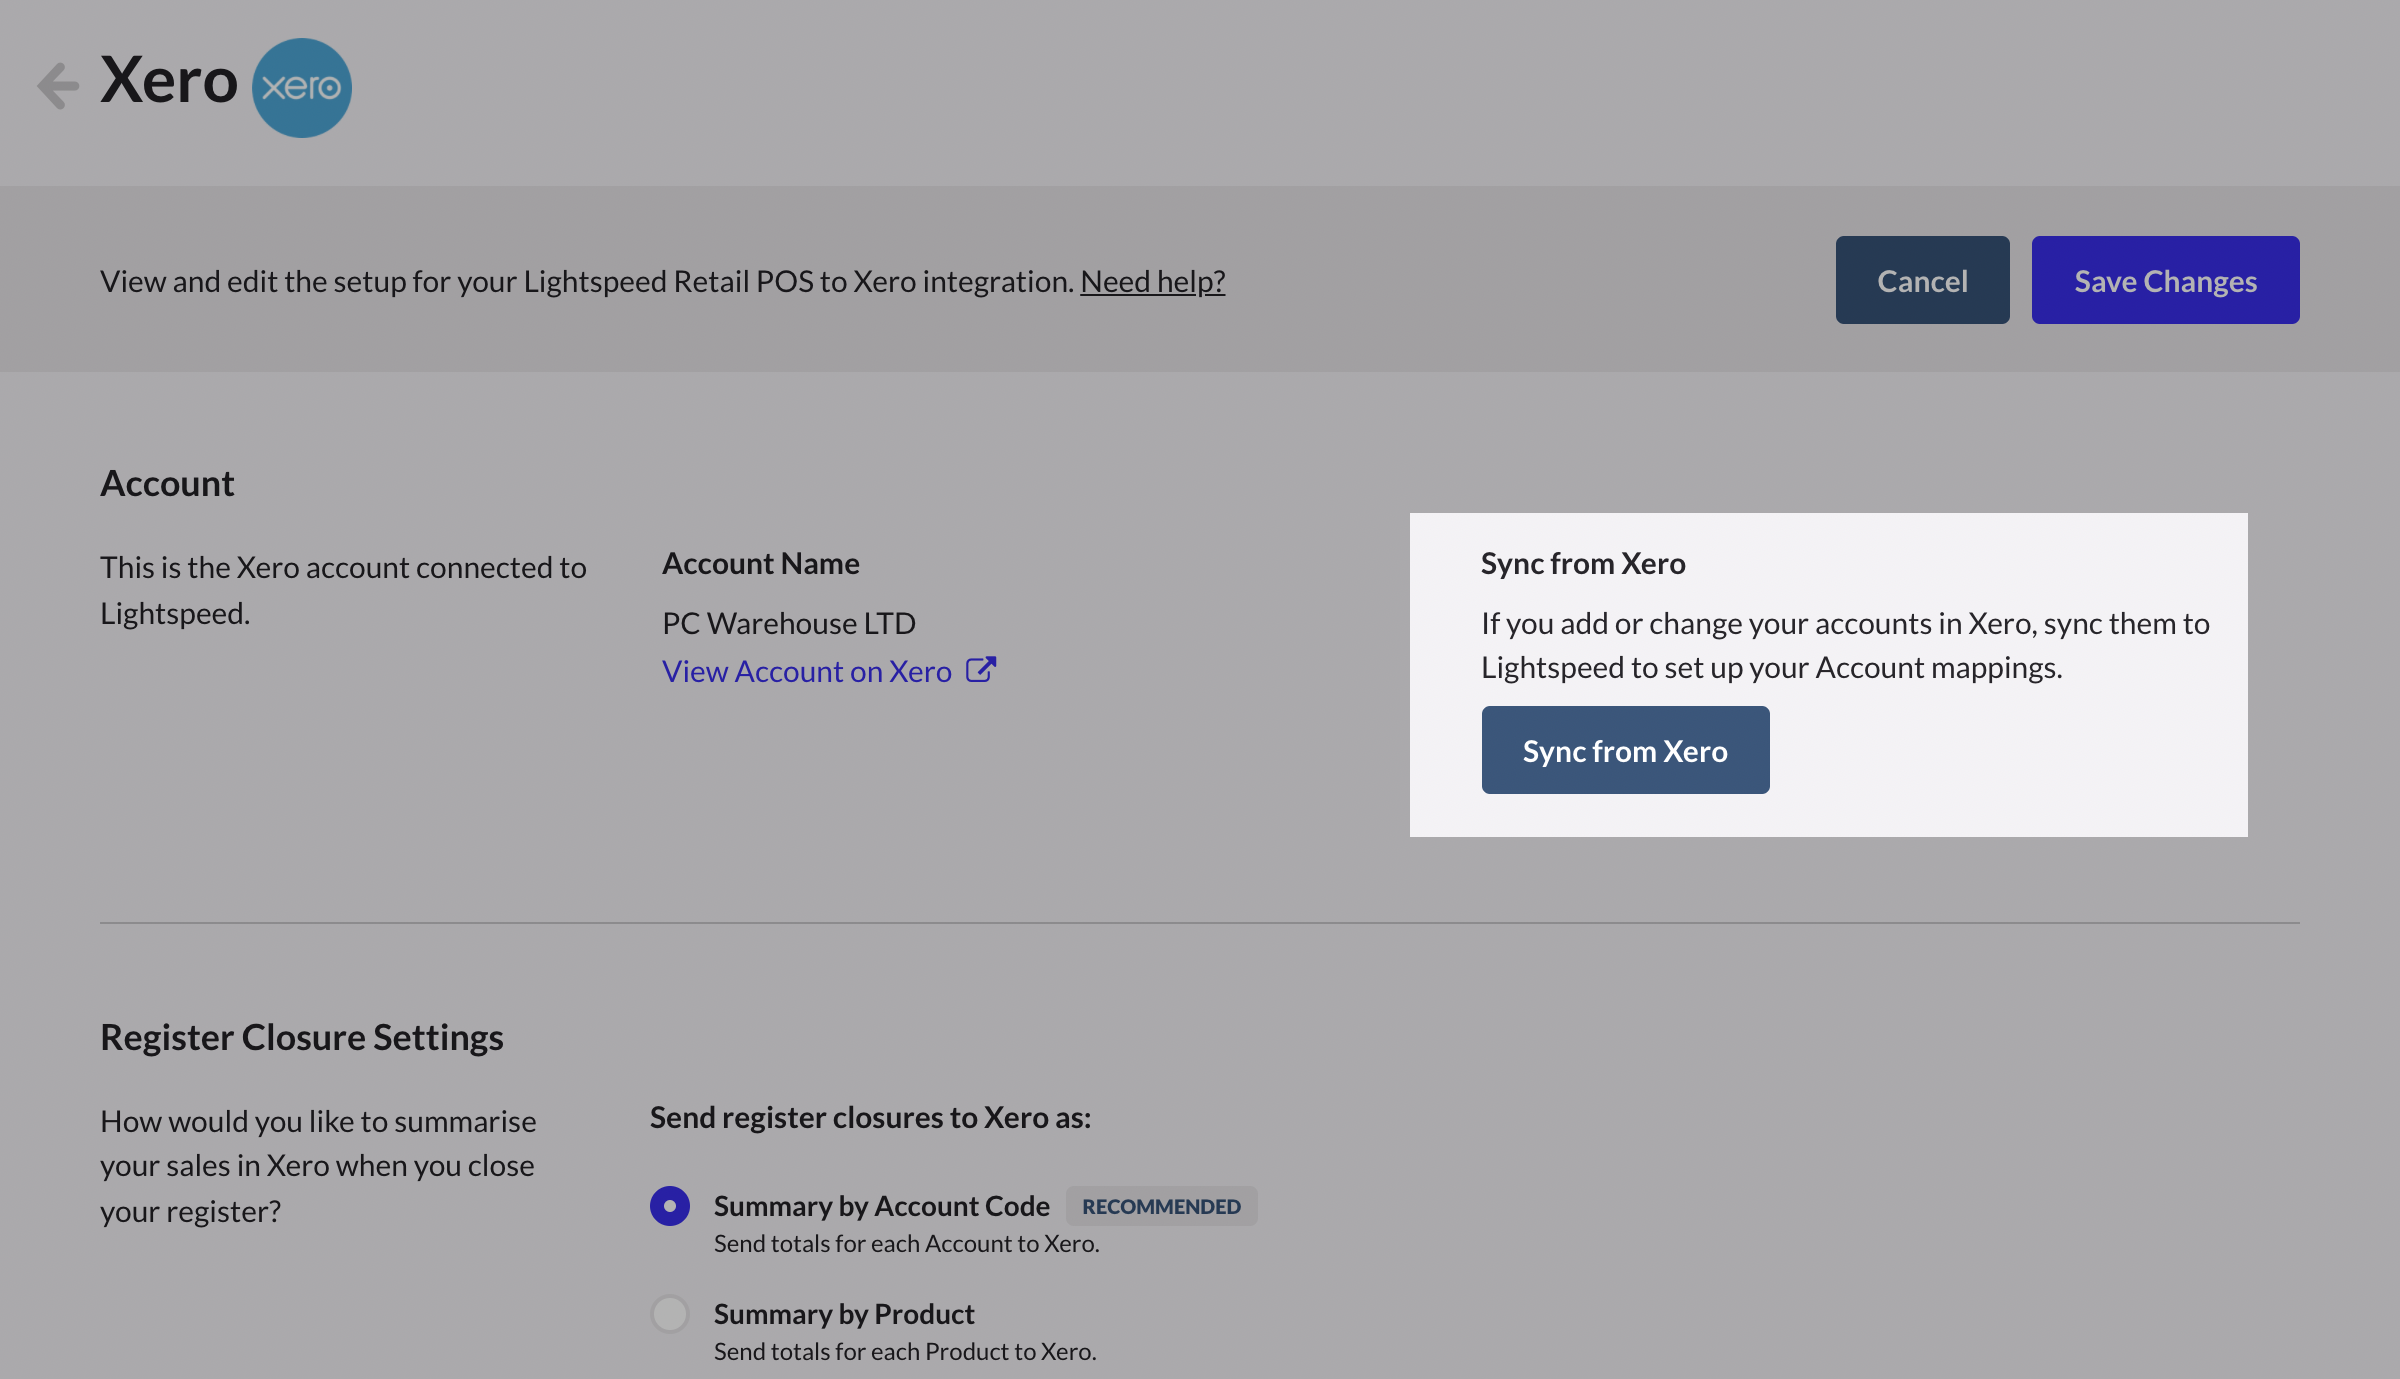Select Summary by Account Code radio button
Viewport: 2400px width, 1379px height.
[670, 1206]
